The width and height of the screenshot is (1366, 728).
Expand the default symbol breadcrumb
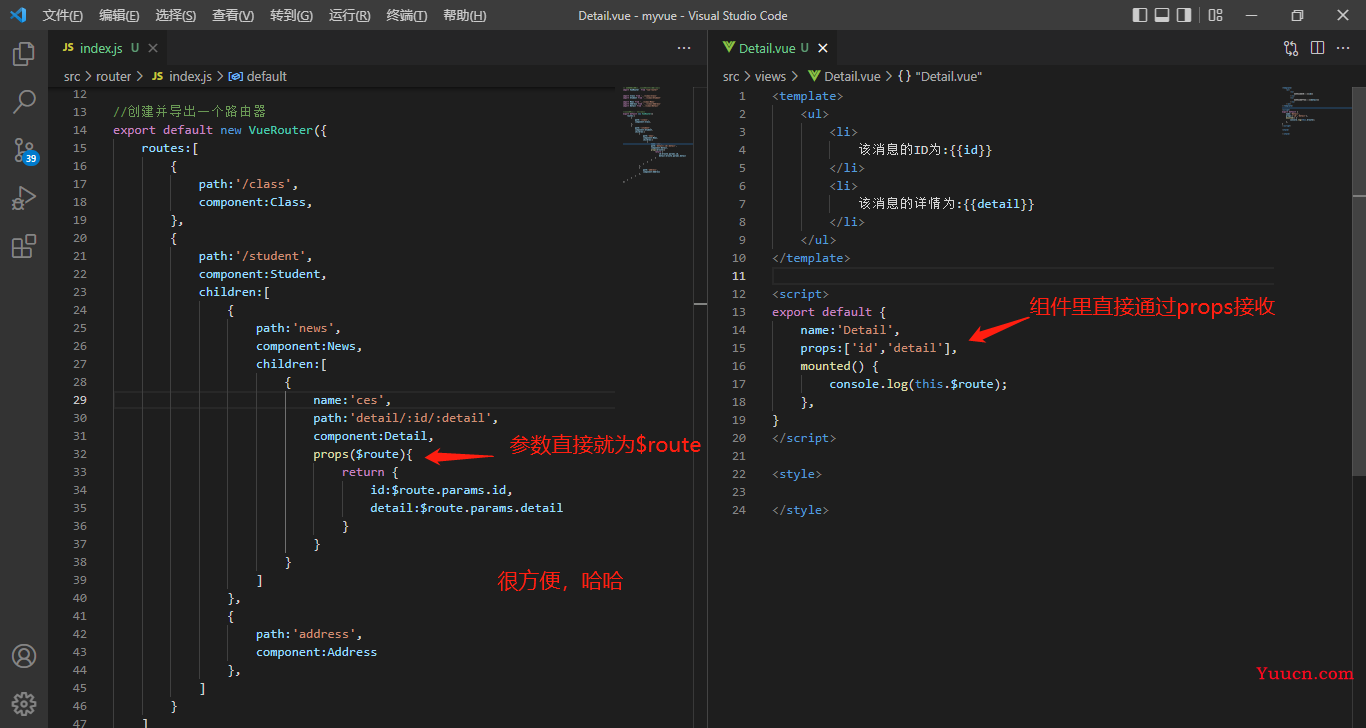258,76
